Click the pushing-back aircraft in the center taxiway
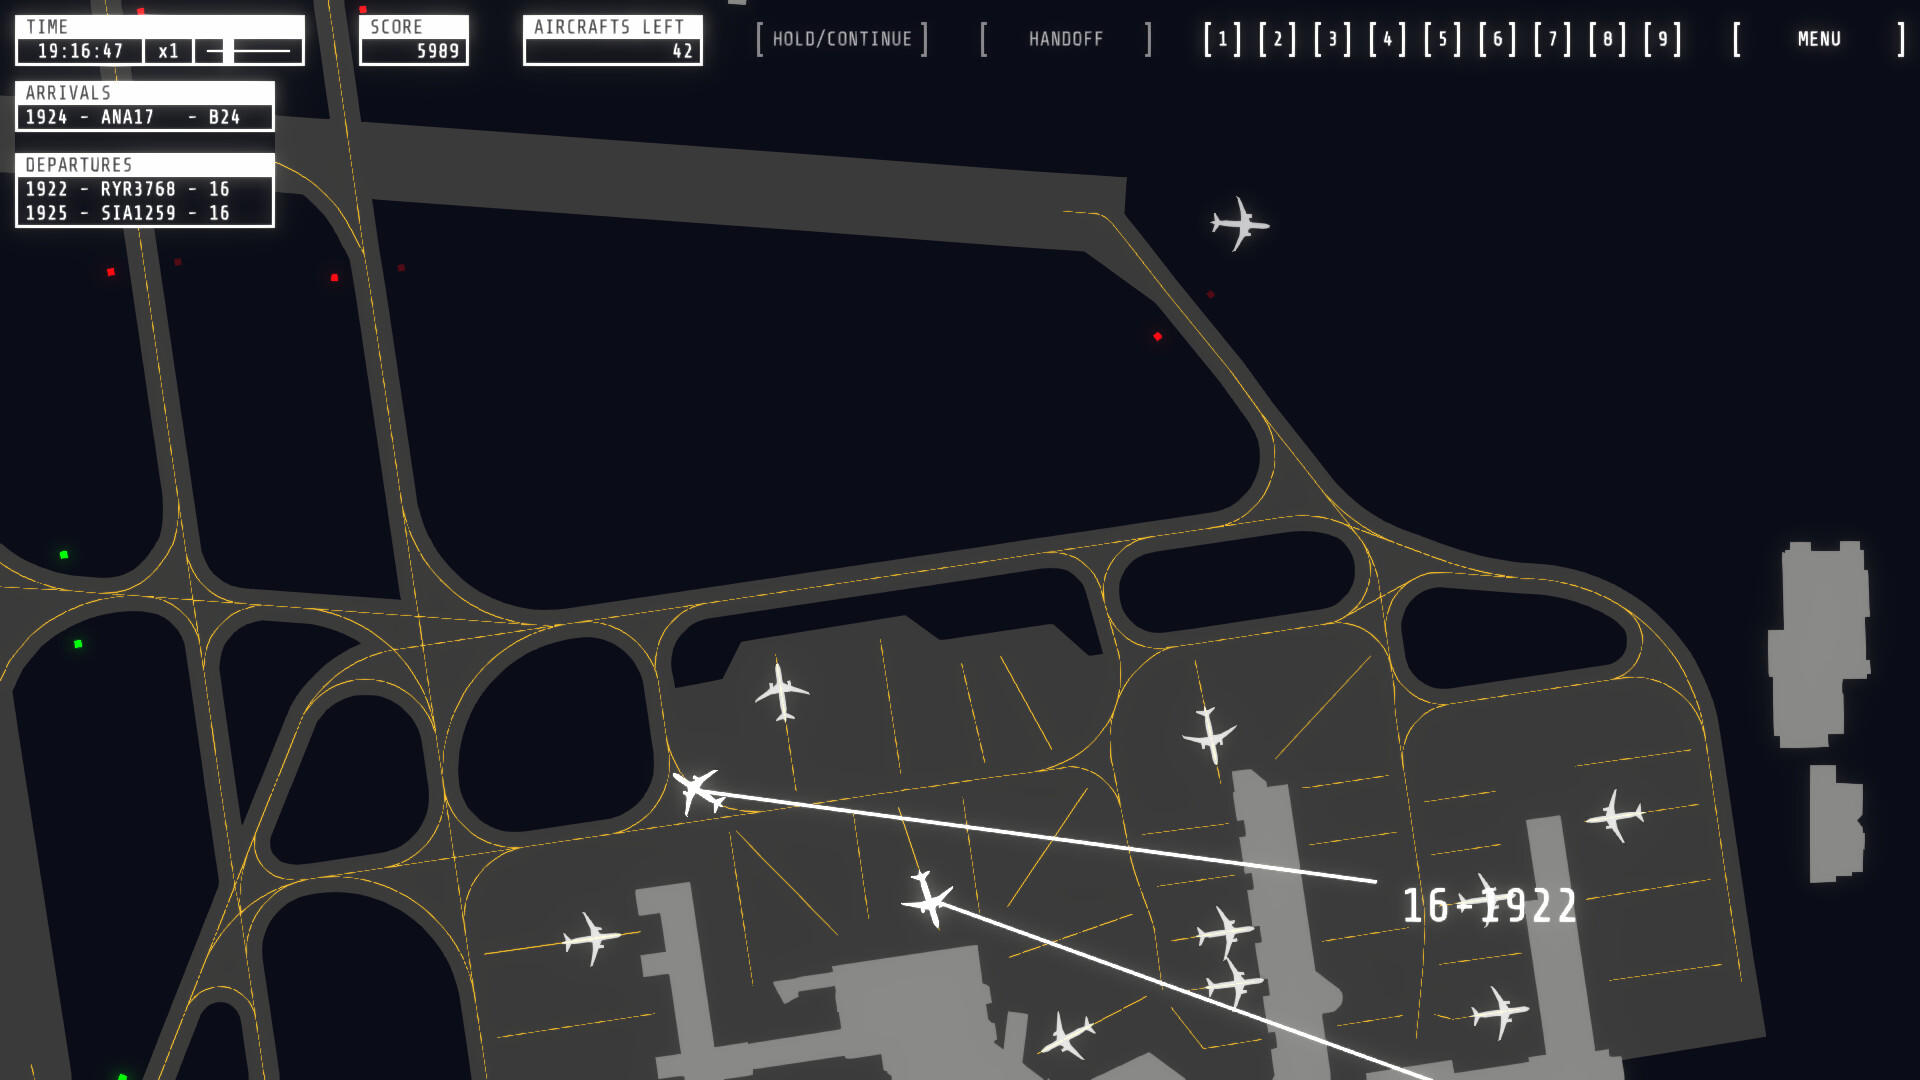The width and height of the screenshot is (1920, 1080). (x=928, y=898)
